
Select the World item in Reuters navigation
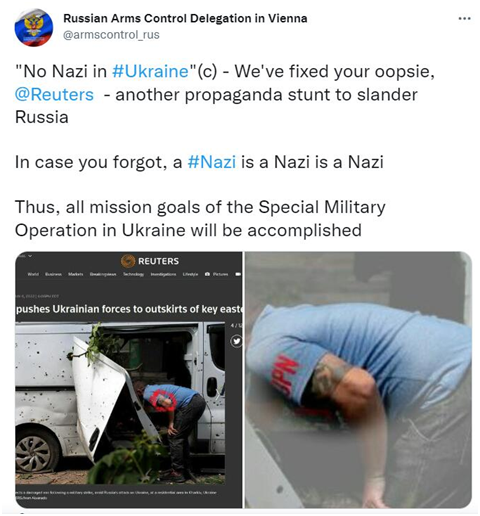pyautogui.click(x=33, y=274)
